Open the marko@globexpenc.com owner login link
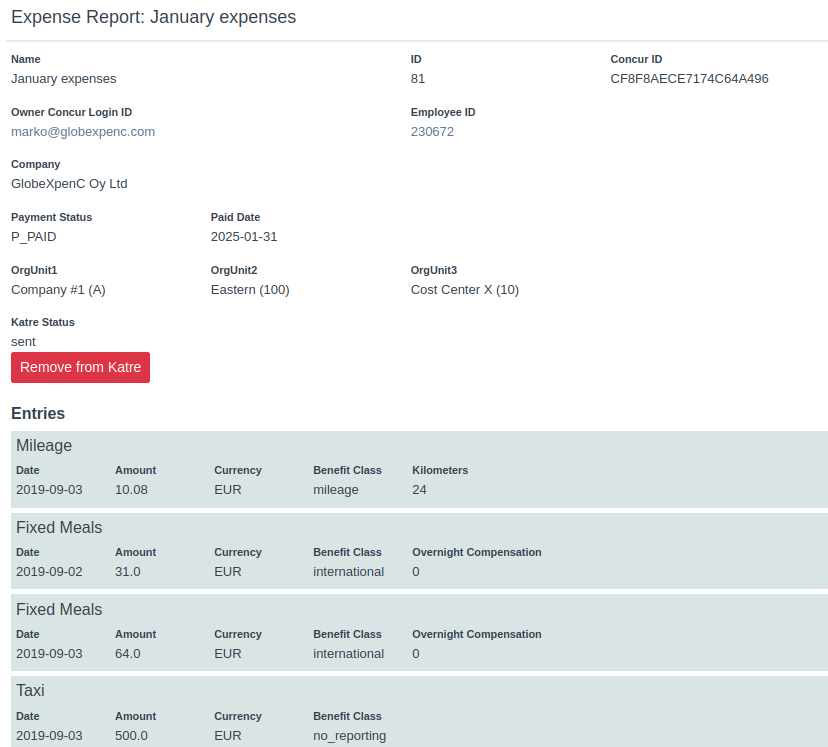Viewport: 828px width, 747px height. coord(83,131)
